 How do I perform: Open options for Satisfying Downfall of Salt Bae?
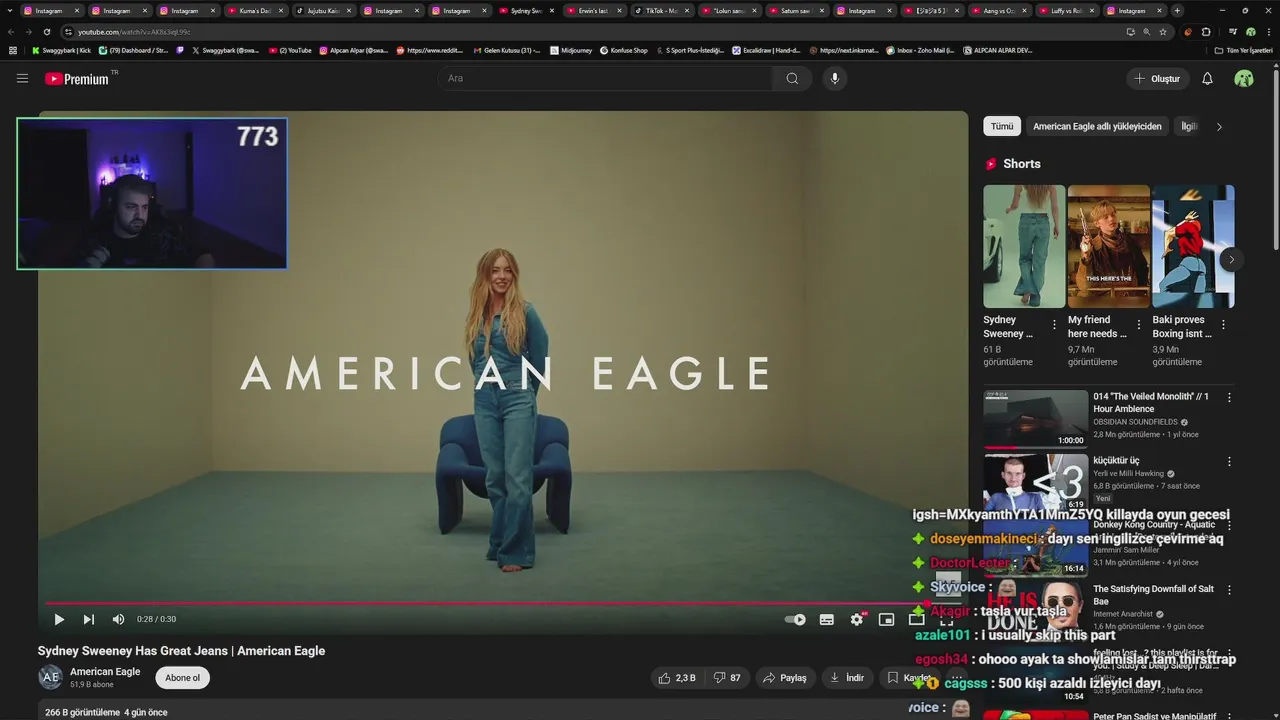click(1229, 590)
